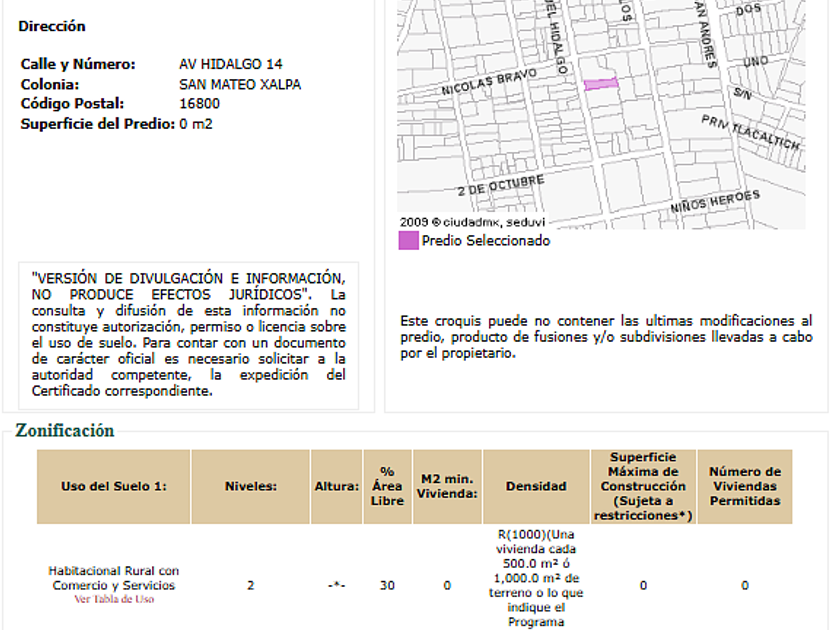Click the '2009 © ciudadmx, seduvi' map credit
The height and width of the screenshot is (630, 840).
[472, 222]
